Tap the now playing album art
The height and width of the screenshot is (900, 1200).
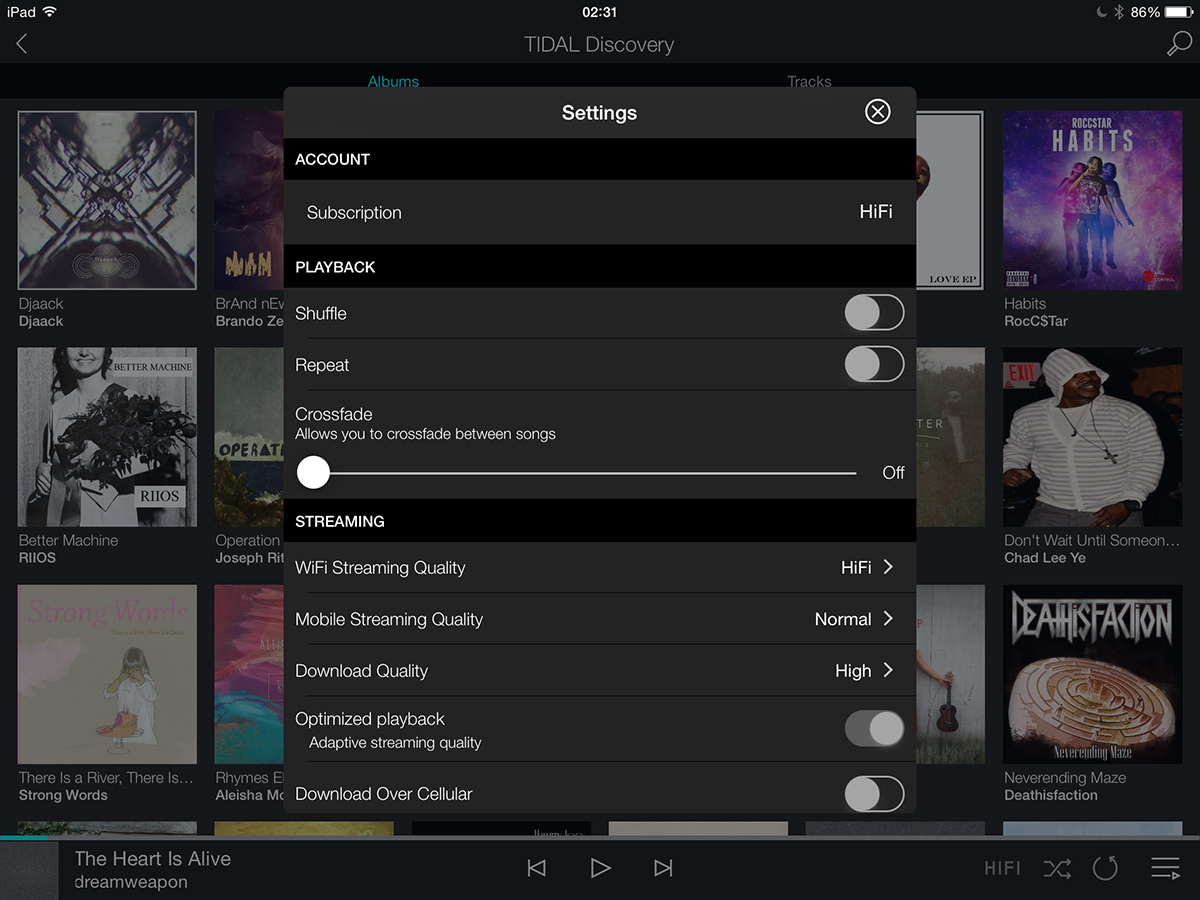point(29,870)
